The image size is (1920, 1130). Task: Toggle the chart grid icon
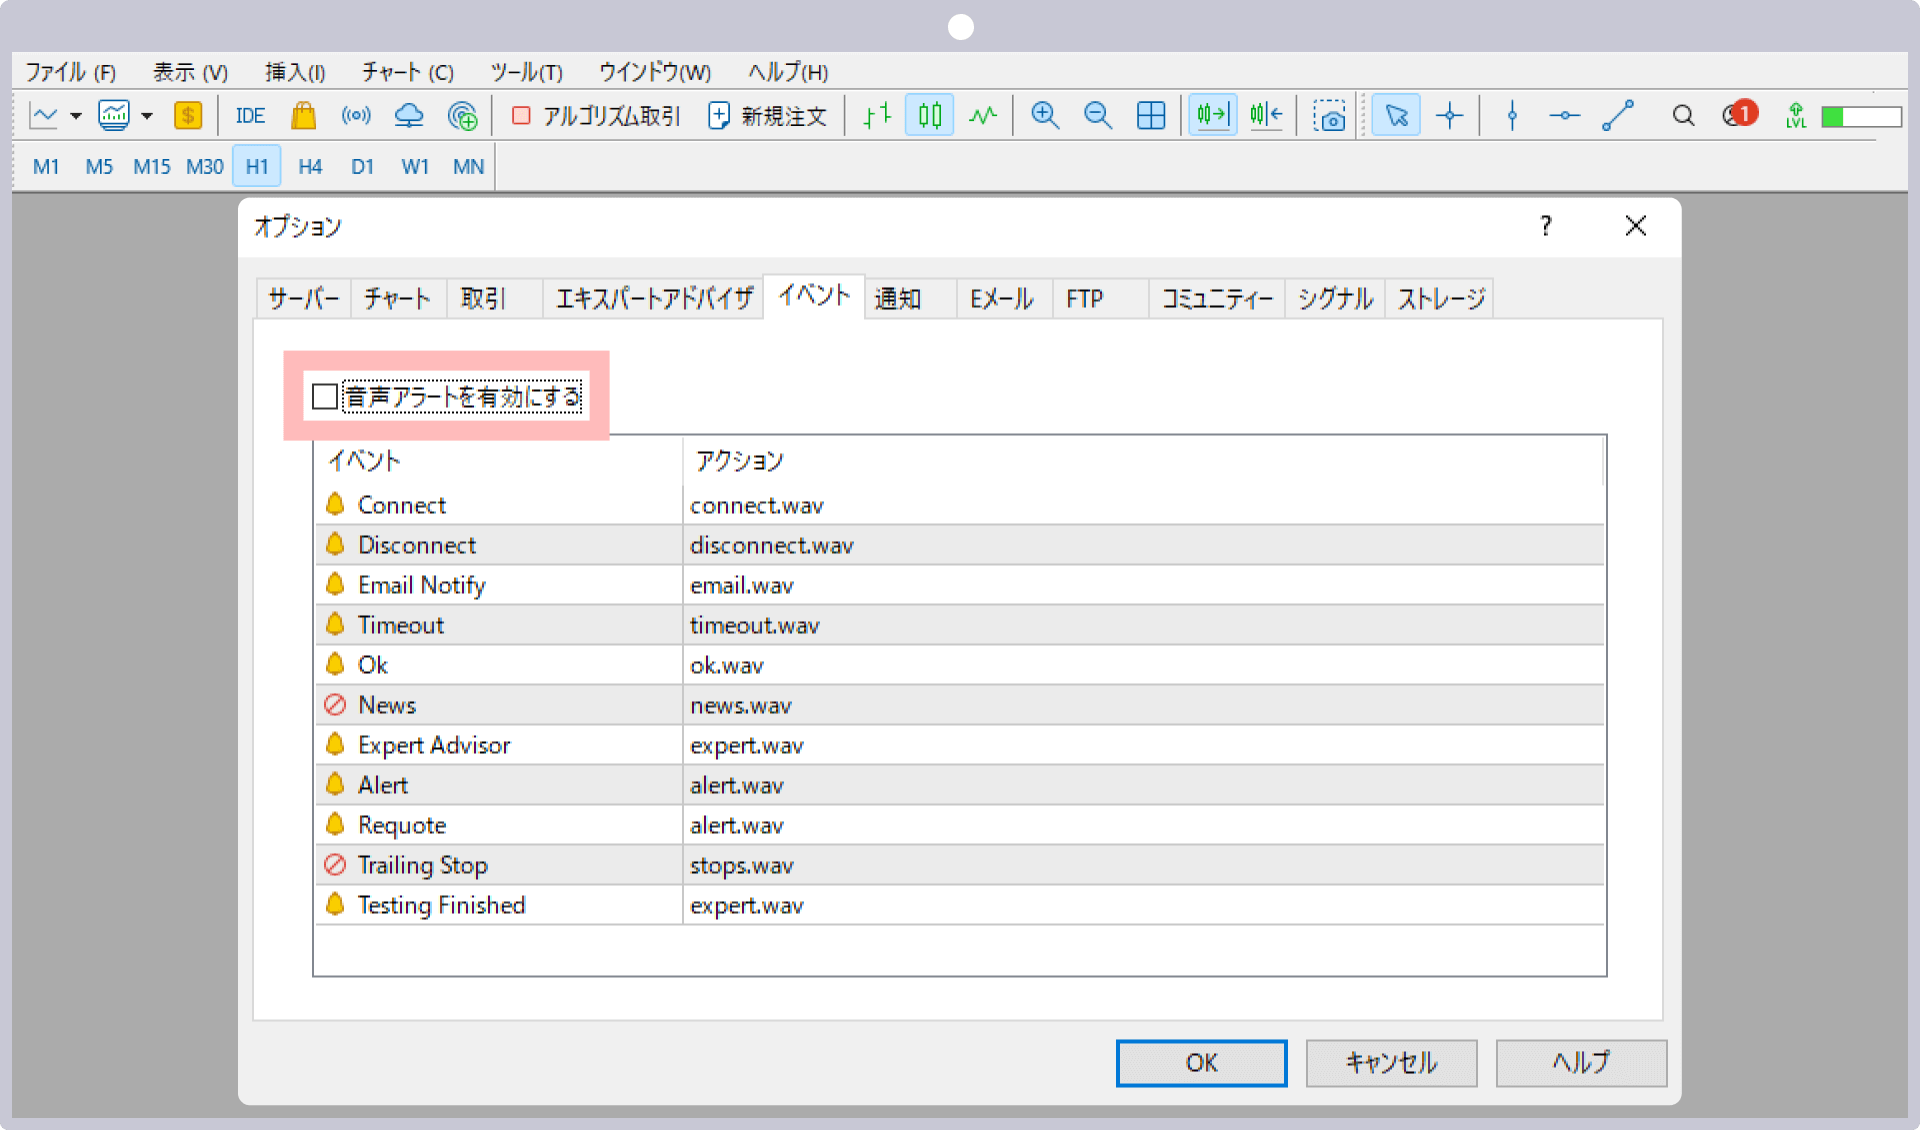point(1151,116)
